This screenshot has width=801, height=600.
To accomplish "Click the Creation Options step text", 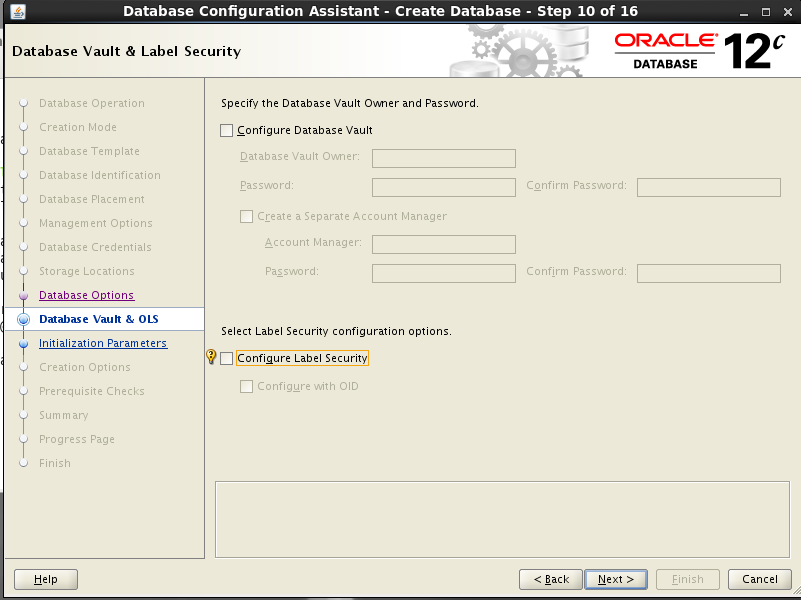I will pyautogui.click(x=85, y=367).
